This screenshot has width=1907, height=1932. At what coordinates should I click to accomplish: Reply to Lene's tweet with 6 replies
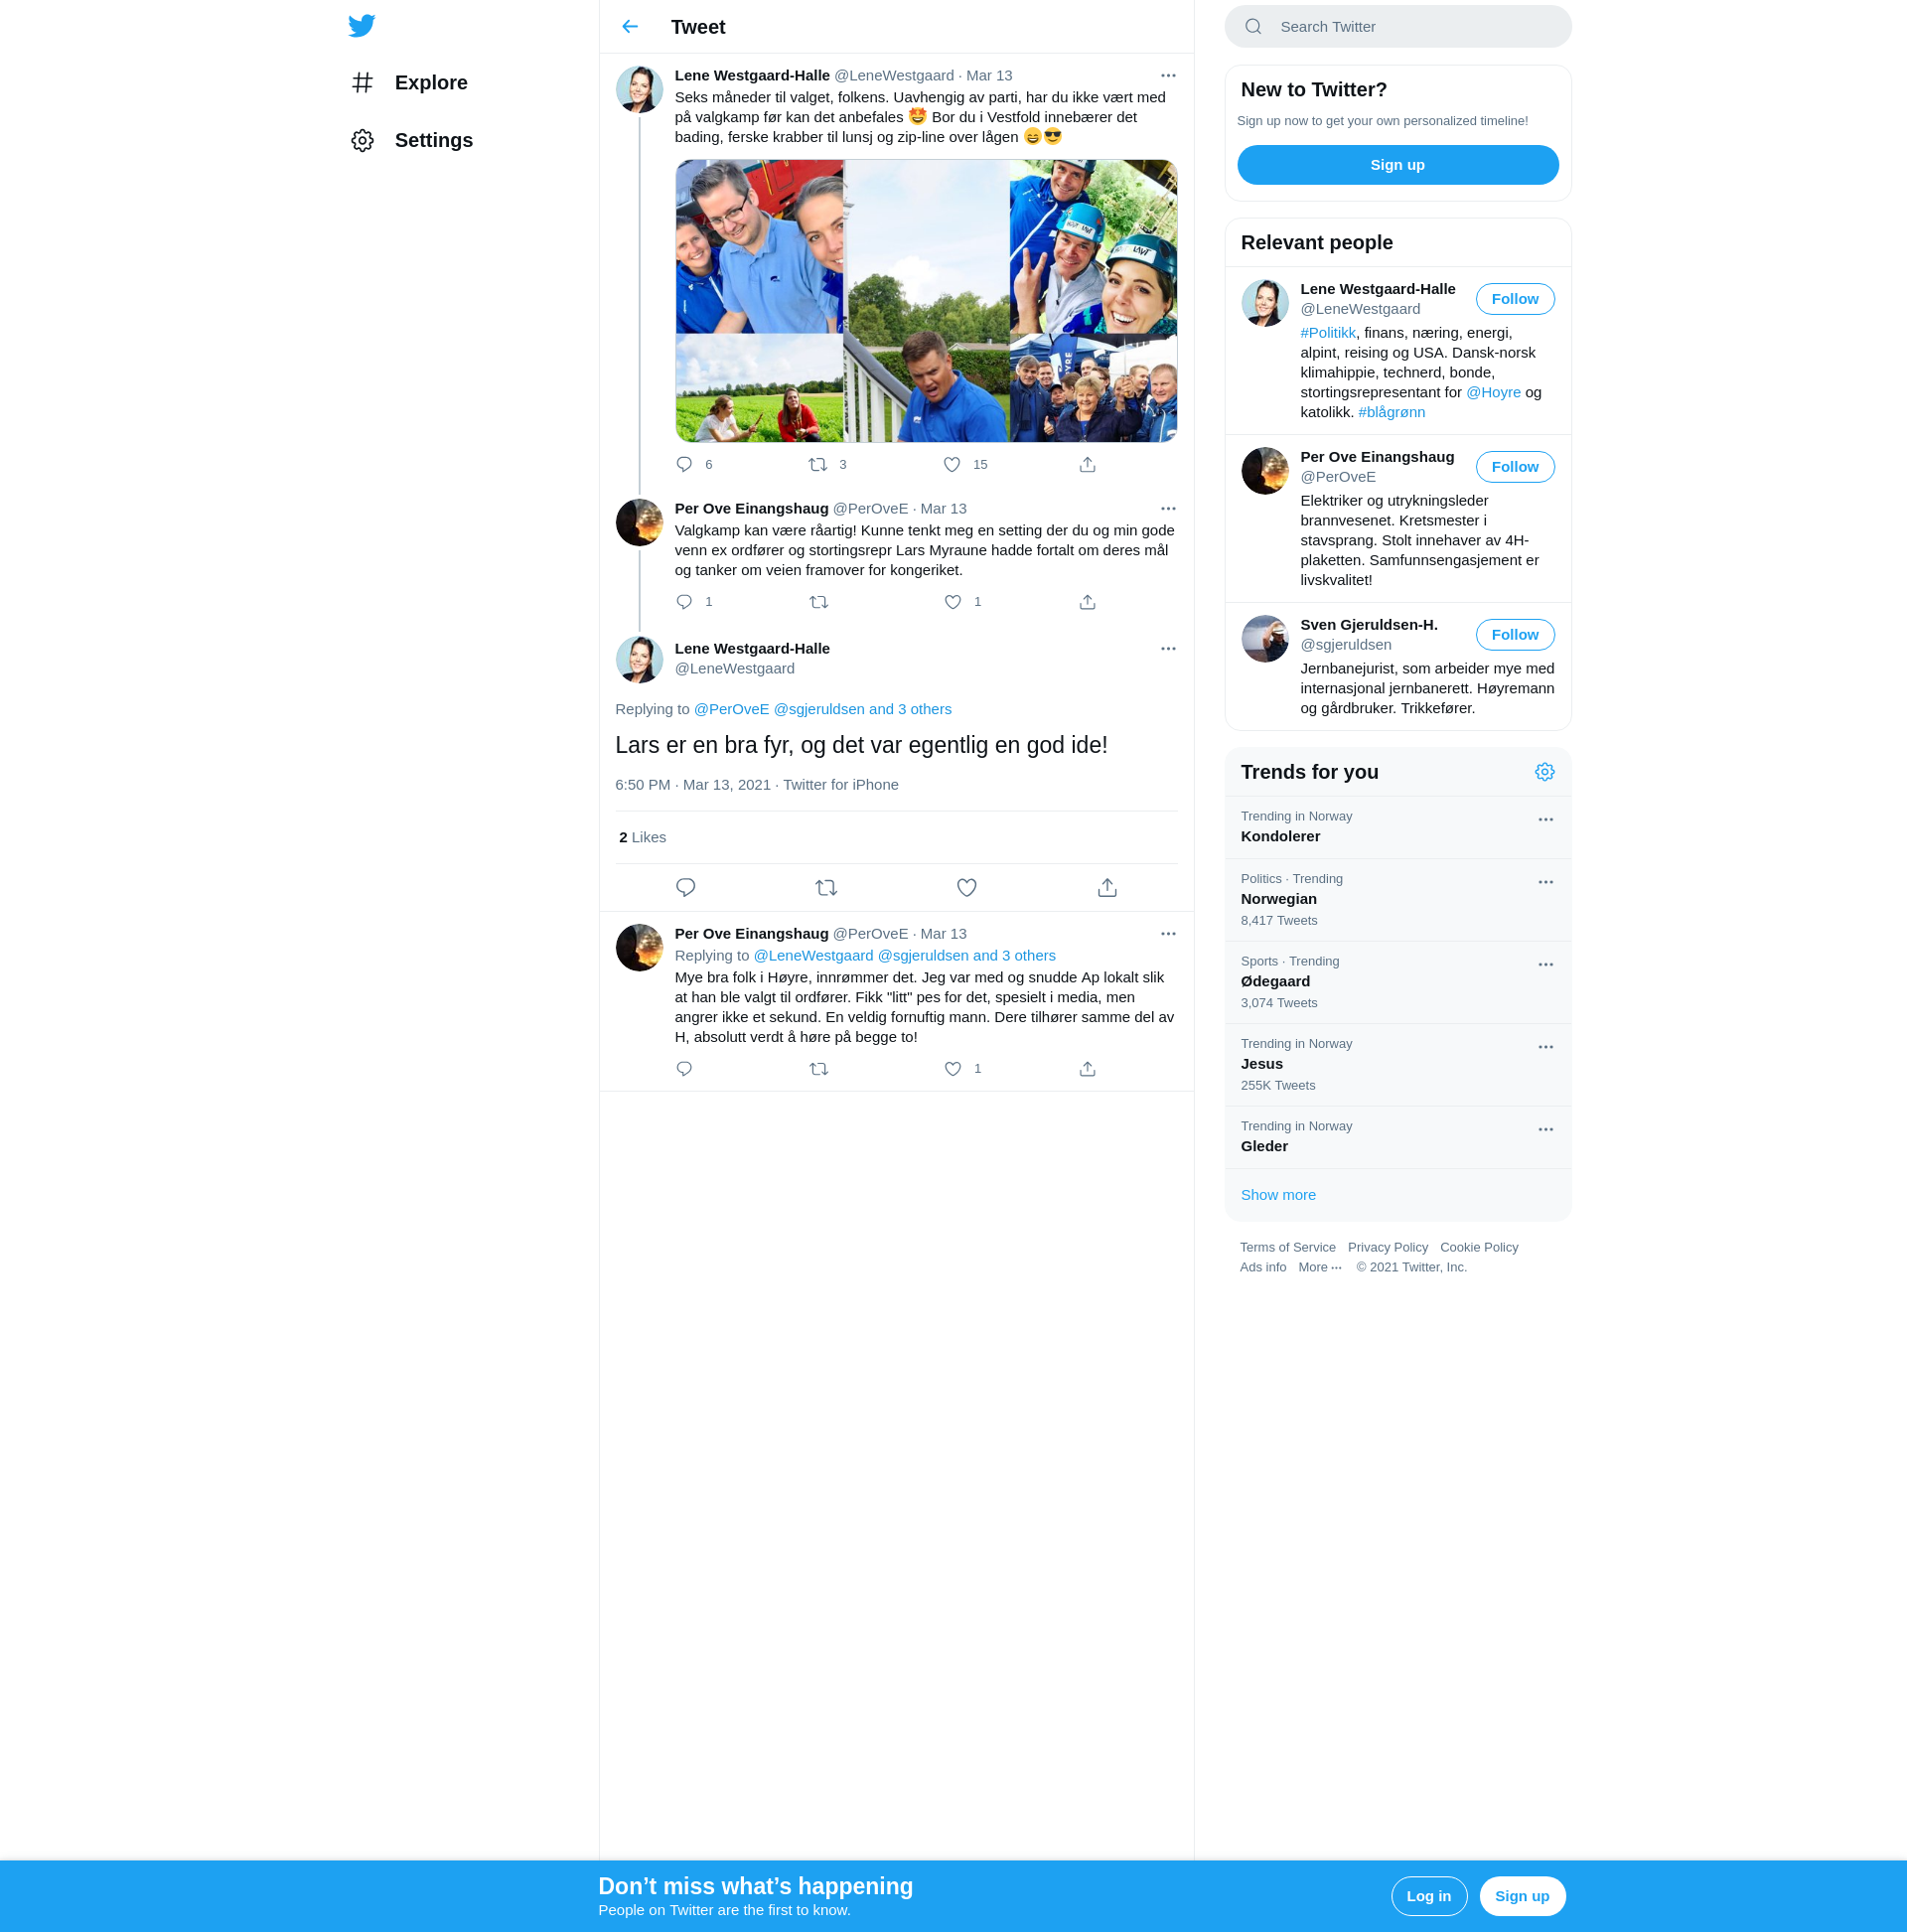click(x=684, y=465)
